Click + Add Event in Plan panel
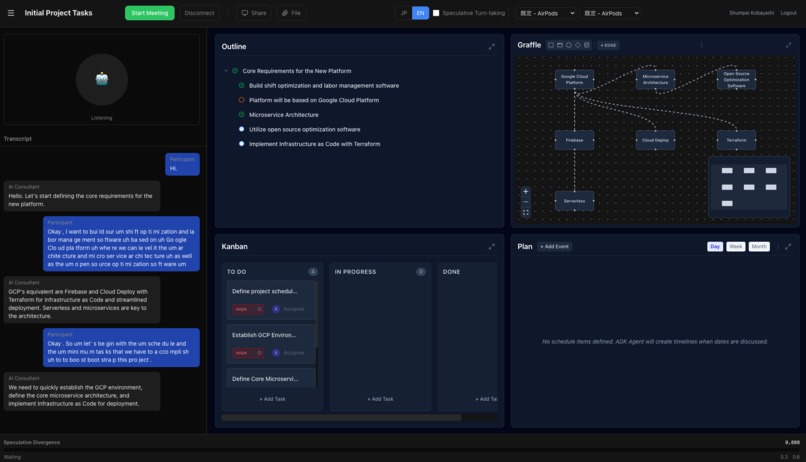Screen dimensions: 806x462 pyautogui.click(x=554, y=247)
